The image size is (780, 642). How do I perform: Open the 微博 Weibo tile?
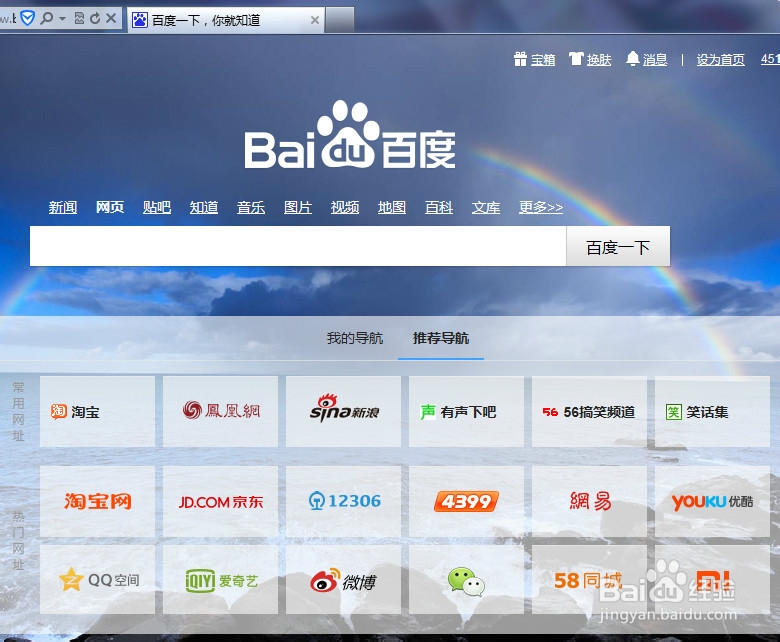343,580
